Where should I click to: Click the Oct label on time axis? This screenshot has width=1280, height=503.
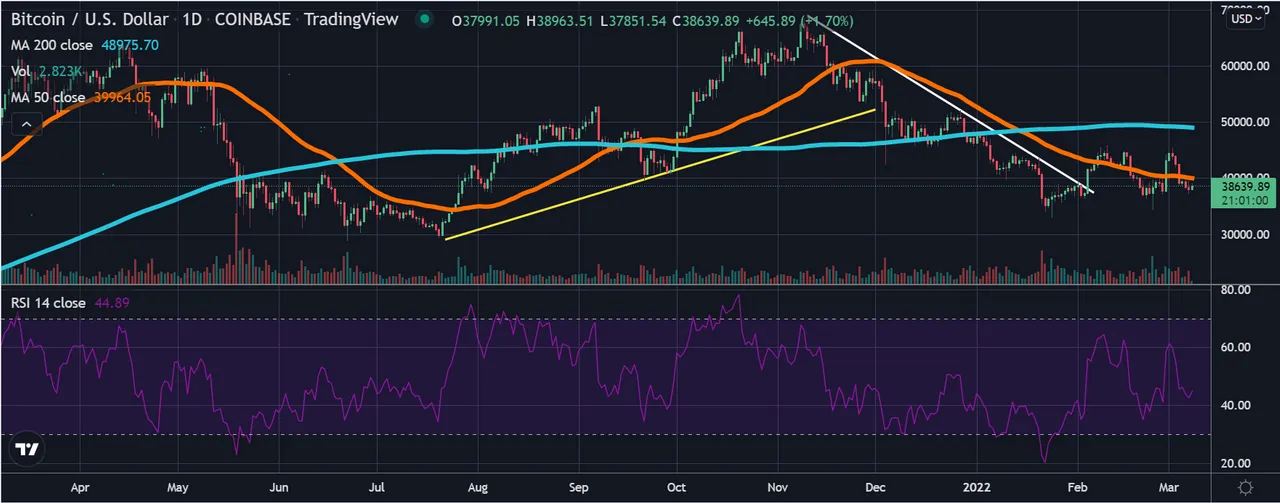[678, 489]
